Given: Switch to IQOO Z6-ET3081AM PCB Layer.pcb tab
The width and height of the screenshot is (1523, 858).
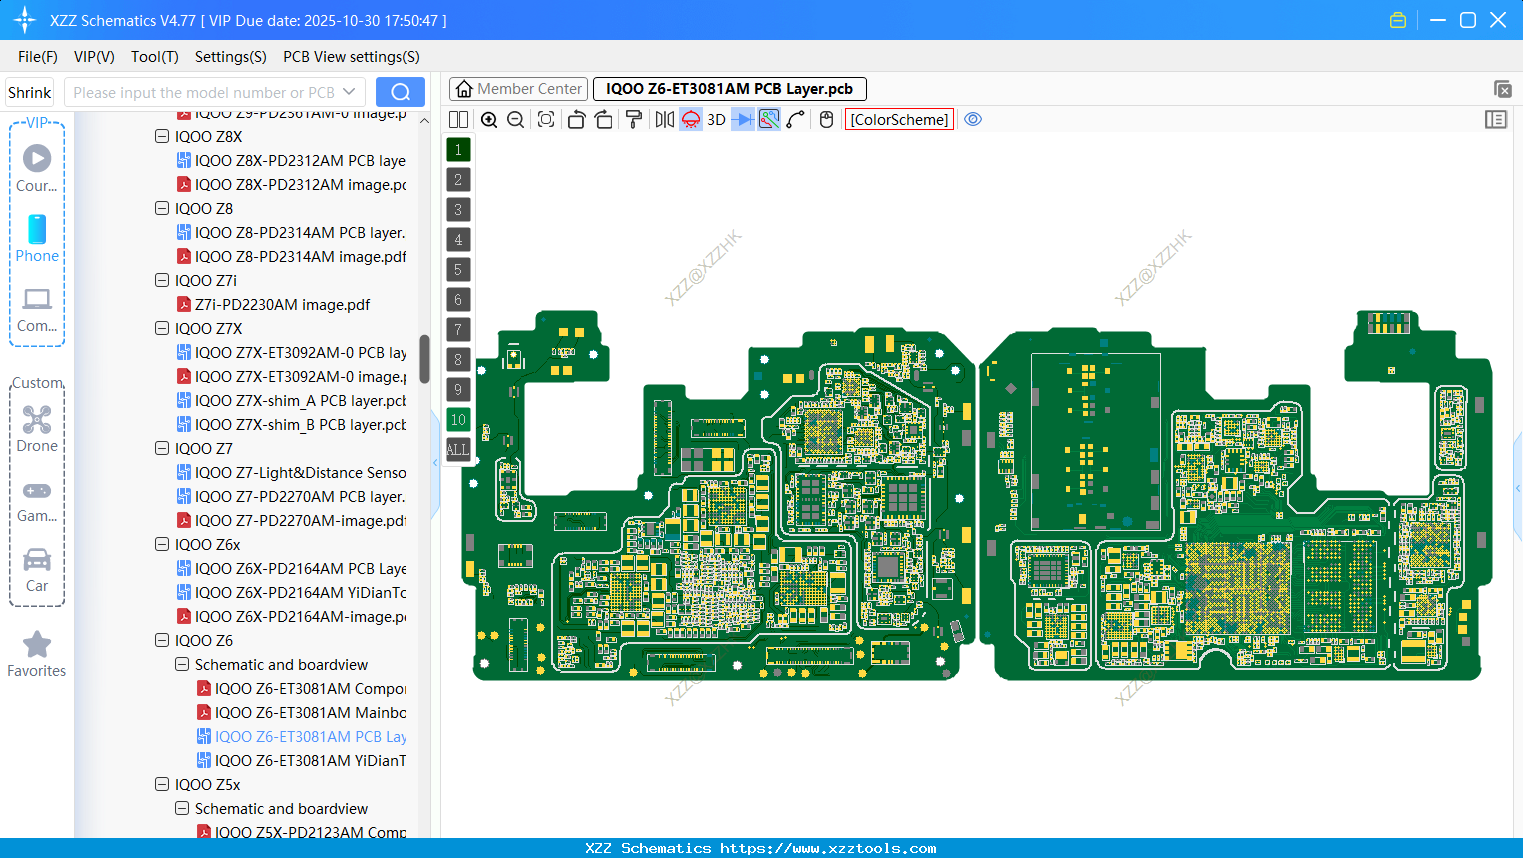Looking at the screenshot, I should tap(729, 88).
